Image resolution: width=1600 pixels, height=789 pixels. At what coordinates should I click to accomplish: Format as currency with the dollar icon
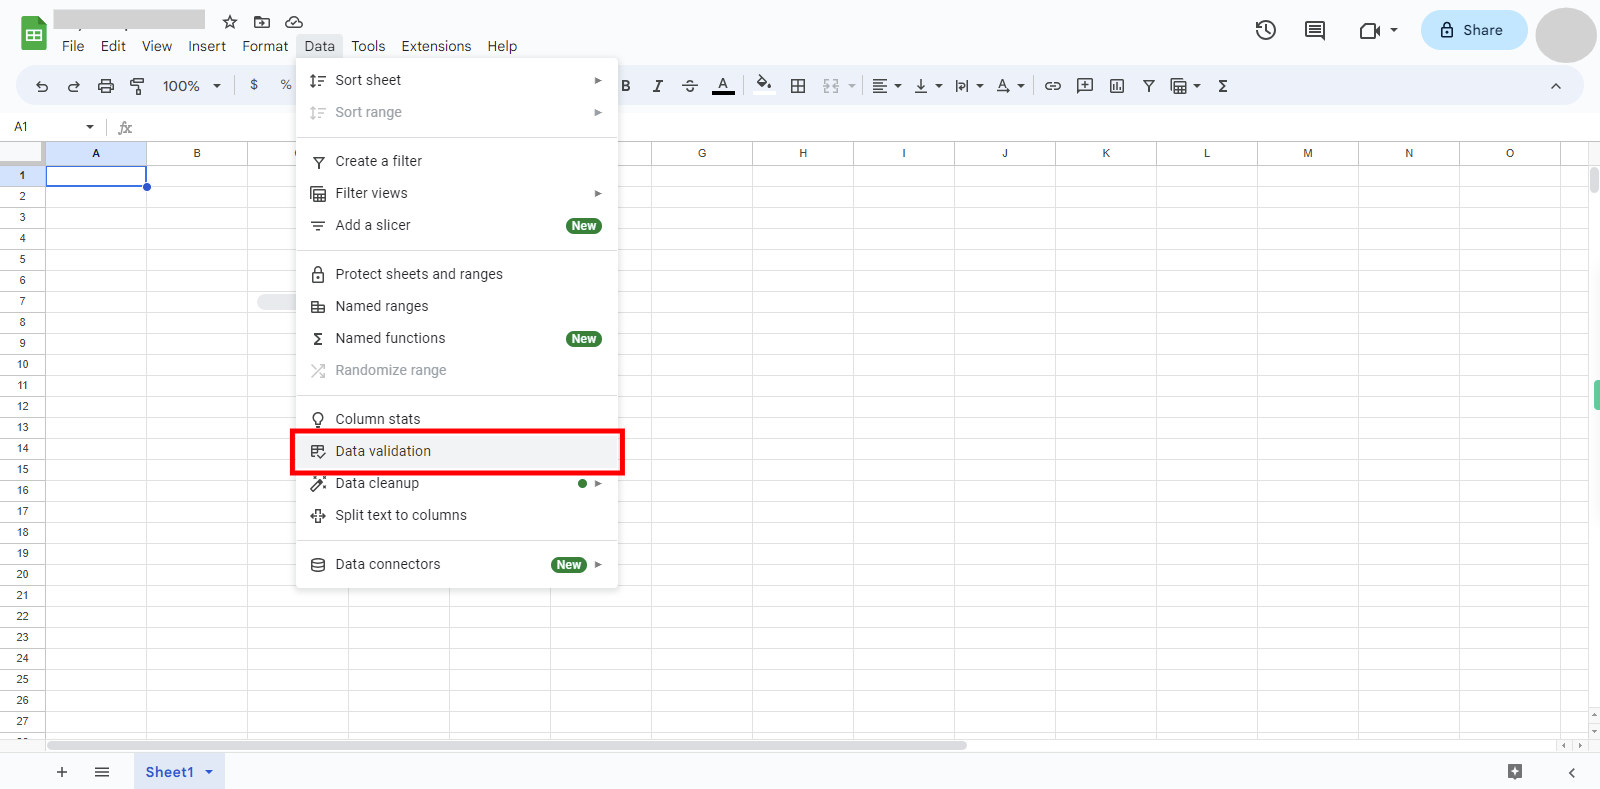tap(254, 85)
